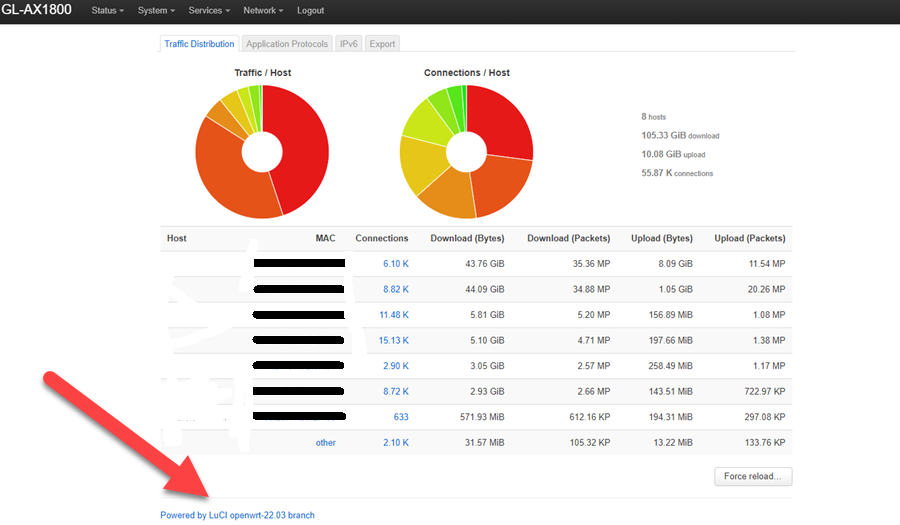Click the 6.10 K connections link

click(396, 264)
